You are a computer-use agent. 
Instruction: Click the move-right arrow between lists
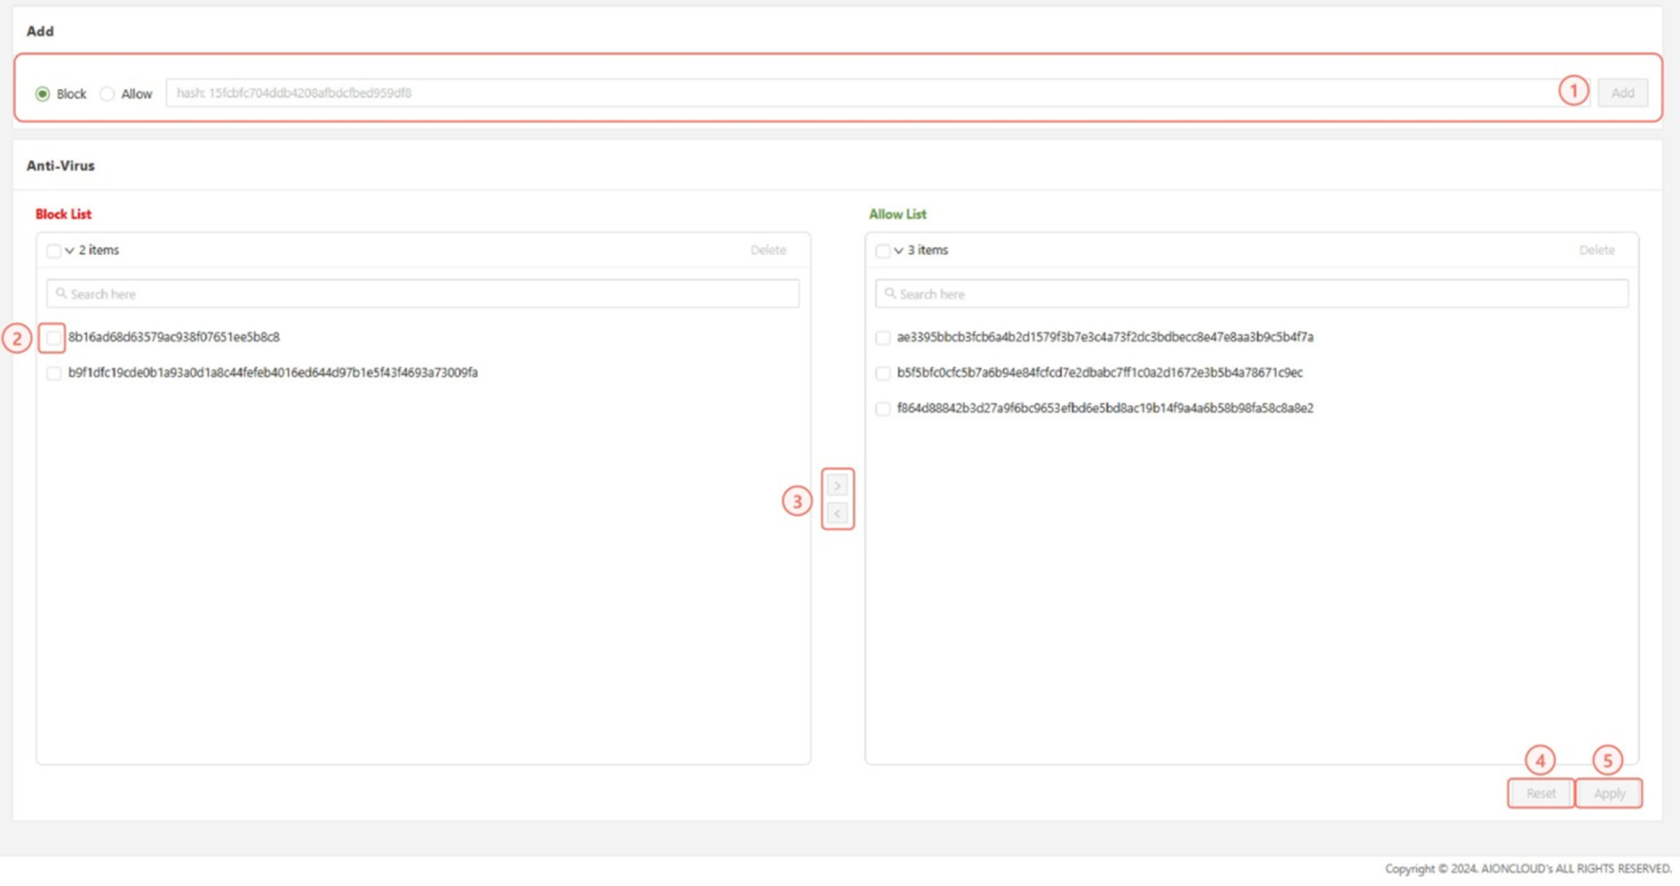coord(837,486)
